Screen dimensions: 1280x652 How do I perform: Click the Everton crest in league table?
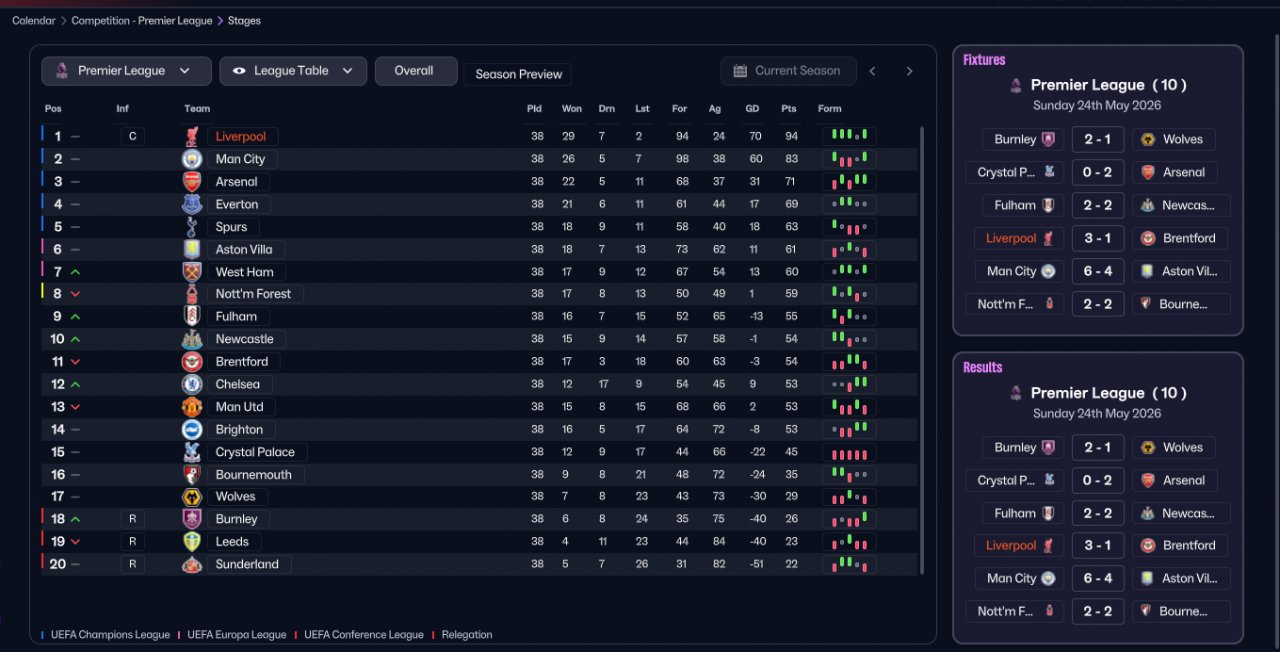tap(192, 204)
